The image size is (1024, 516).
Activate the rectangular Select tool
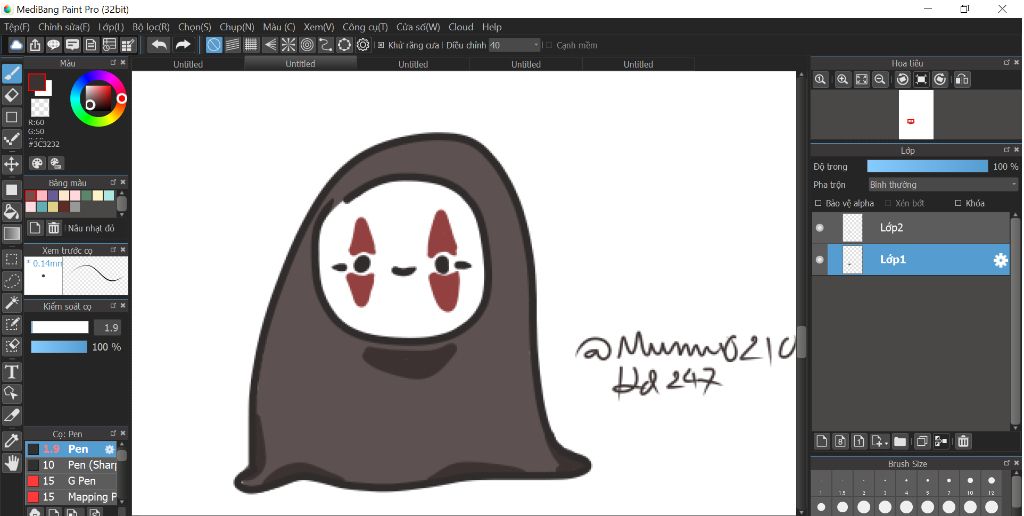[x=12, y=259]
